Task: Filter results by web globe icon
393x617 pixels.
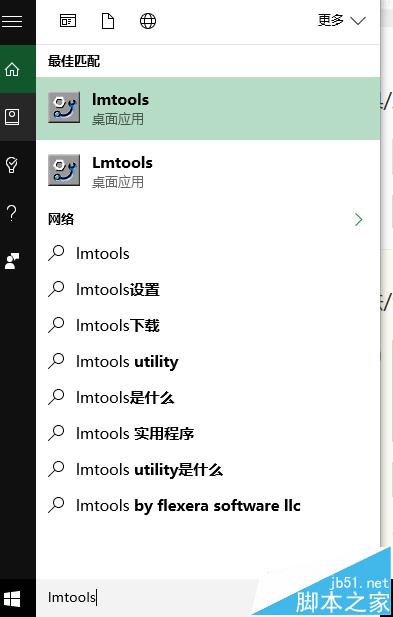Action: pyautogui.click(x=148, y=20)
